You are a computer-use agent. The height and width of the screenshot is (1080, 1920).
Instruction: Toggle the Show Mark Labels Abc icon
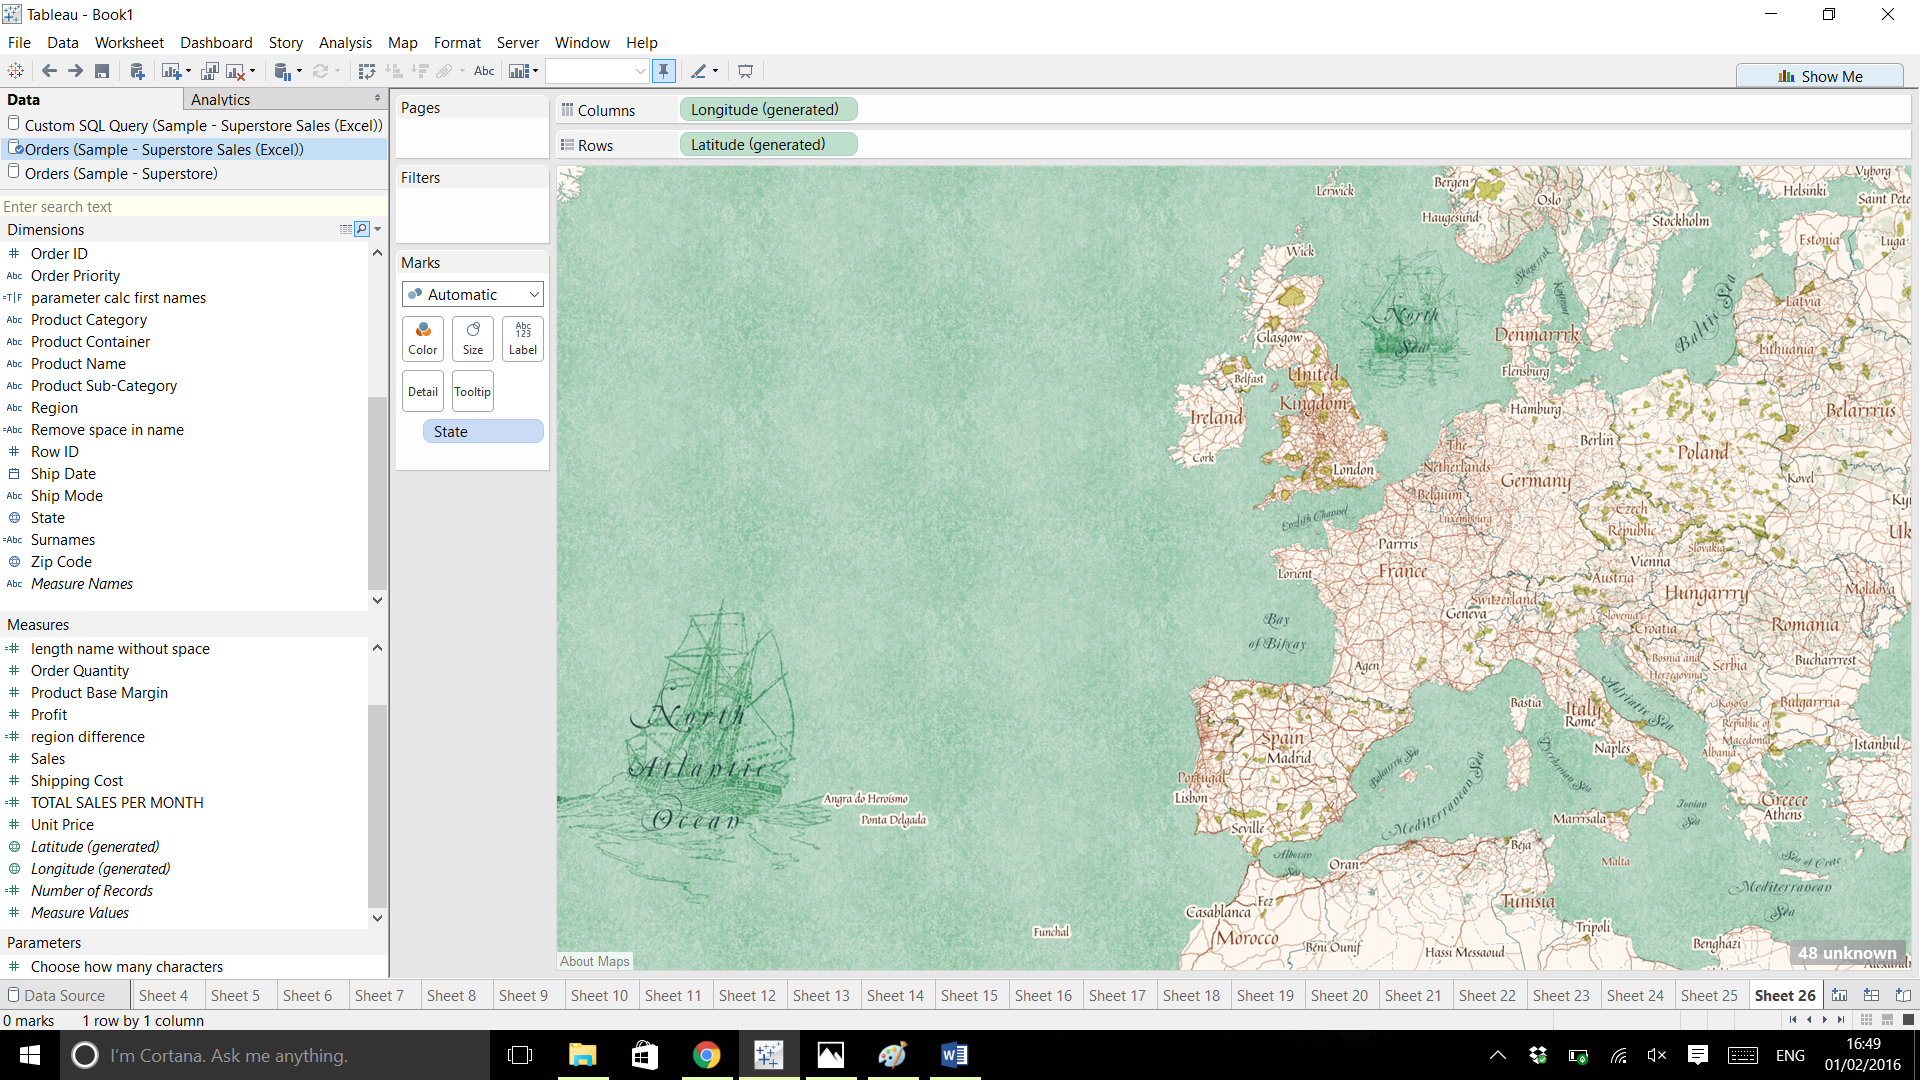(484, 71)
